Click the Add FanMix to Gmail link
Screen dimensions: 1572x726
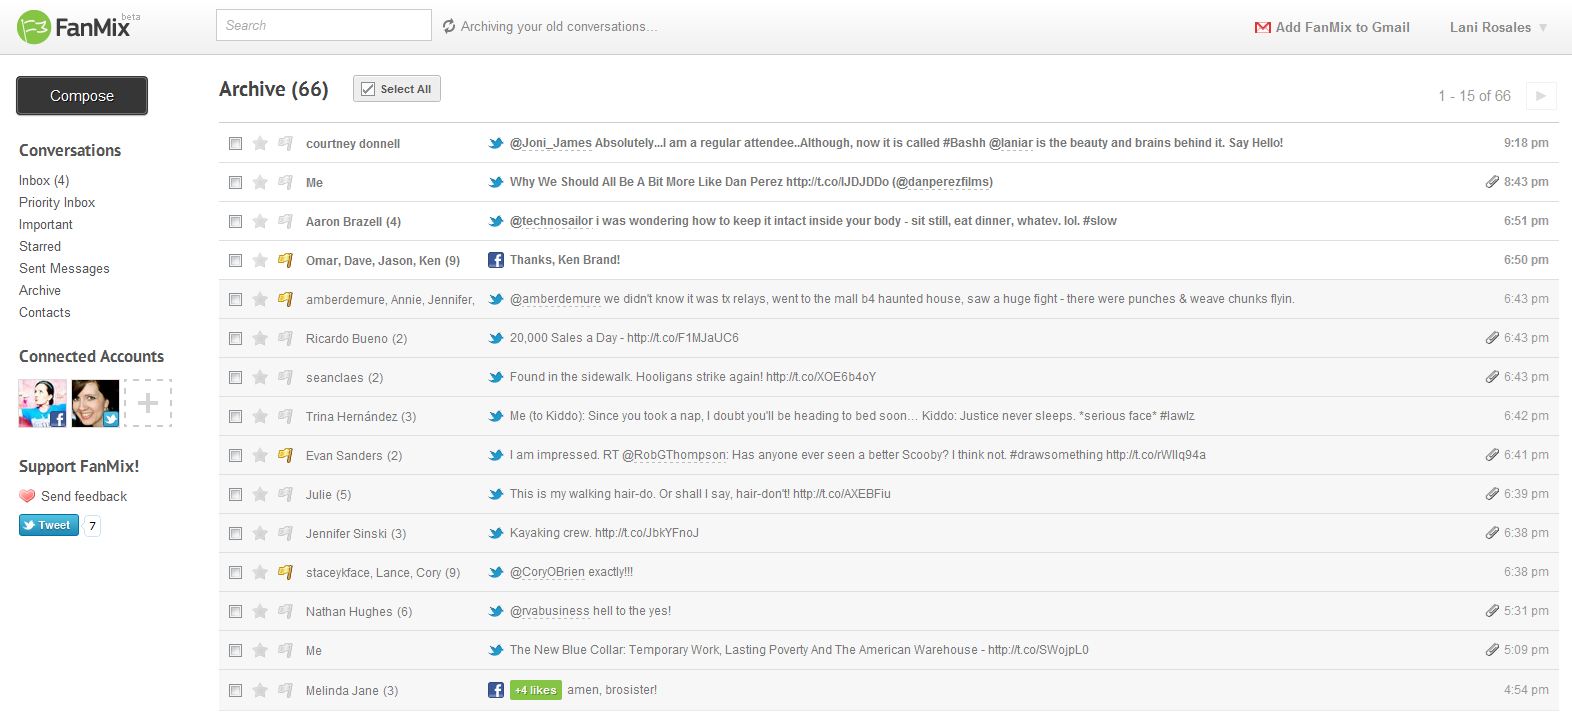[1332, 27]
